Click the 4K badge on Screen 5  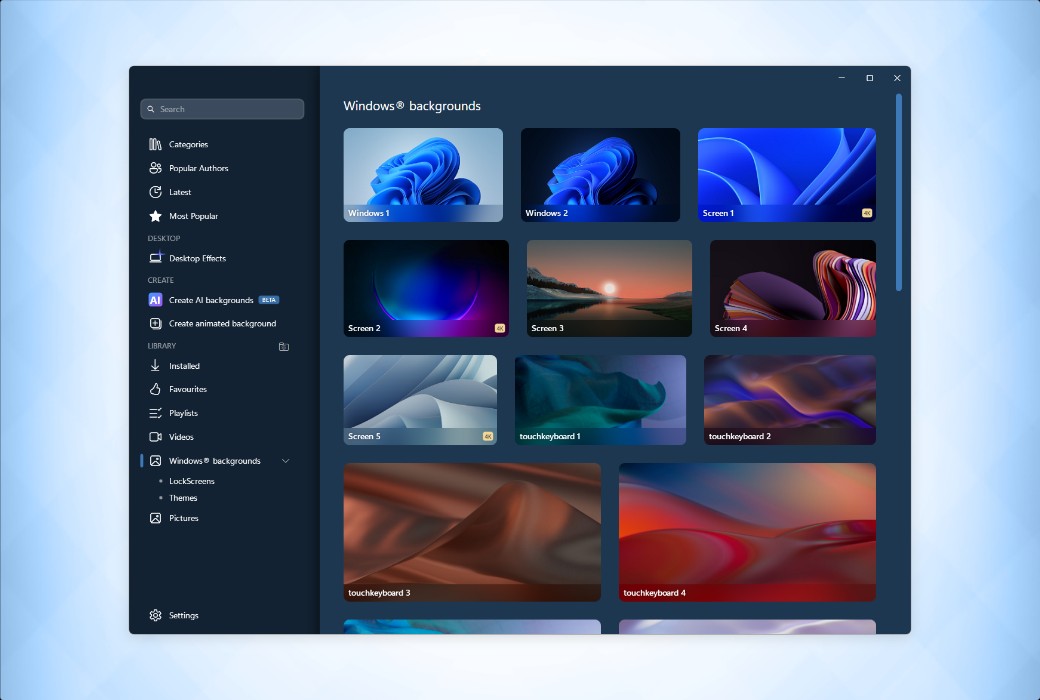tap(488, 436)
